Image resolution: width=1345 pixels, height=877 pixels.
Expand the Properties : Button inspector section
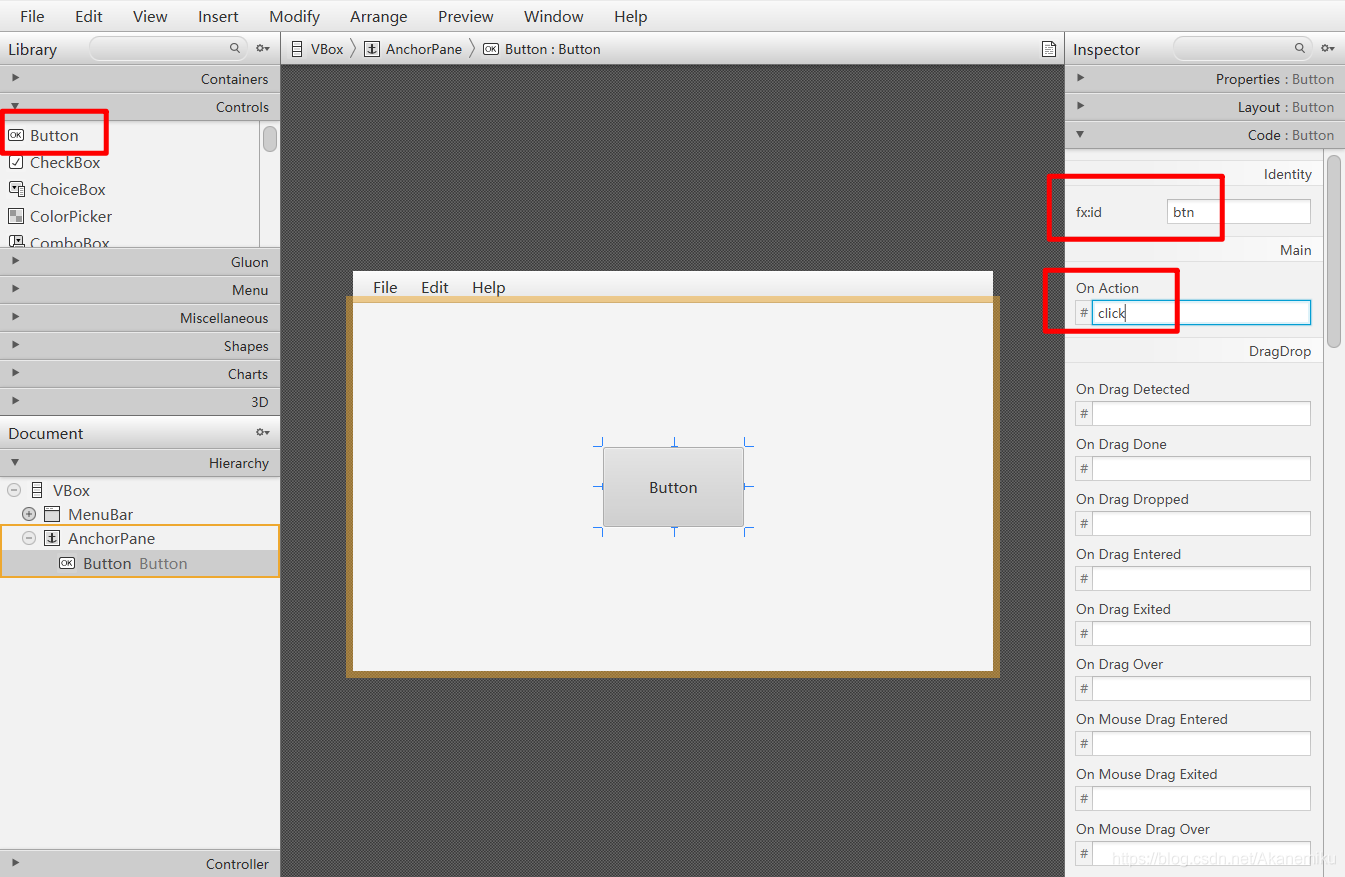(1080, 78)
